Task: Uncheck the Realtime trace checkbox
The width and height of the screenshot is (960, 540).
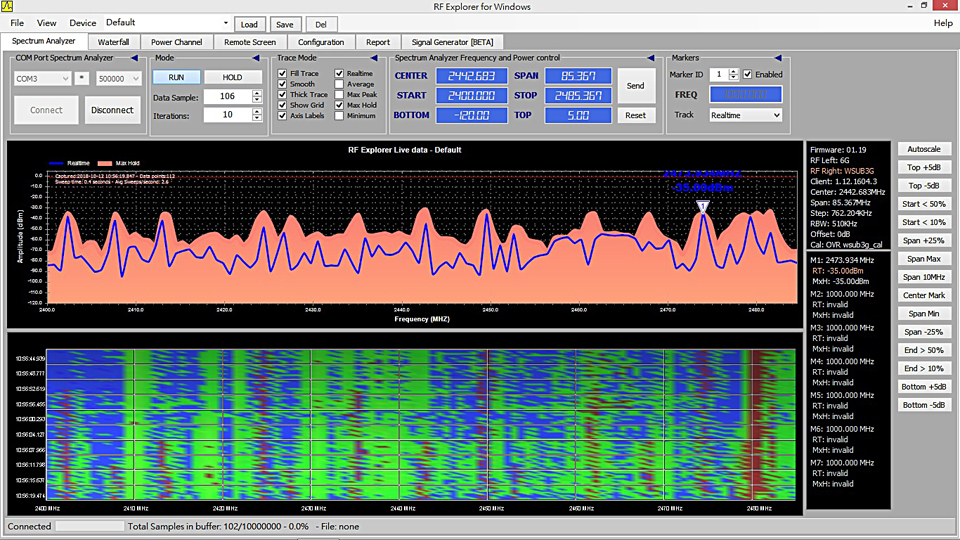Action: (x=339, y=73)
